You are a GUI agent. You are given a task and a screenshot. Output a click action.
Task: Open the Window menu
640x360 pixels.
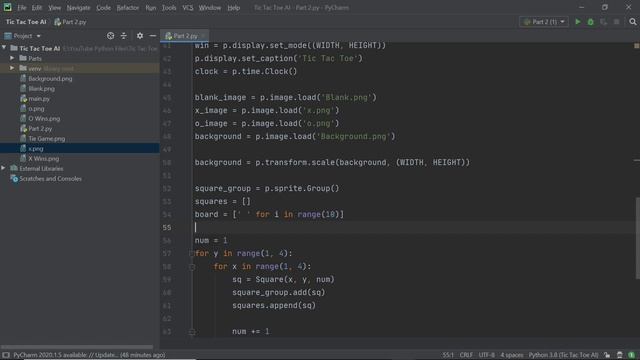point(210,8)
